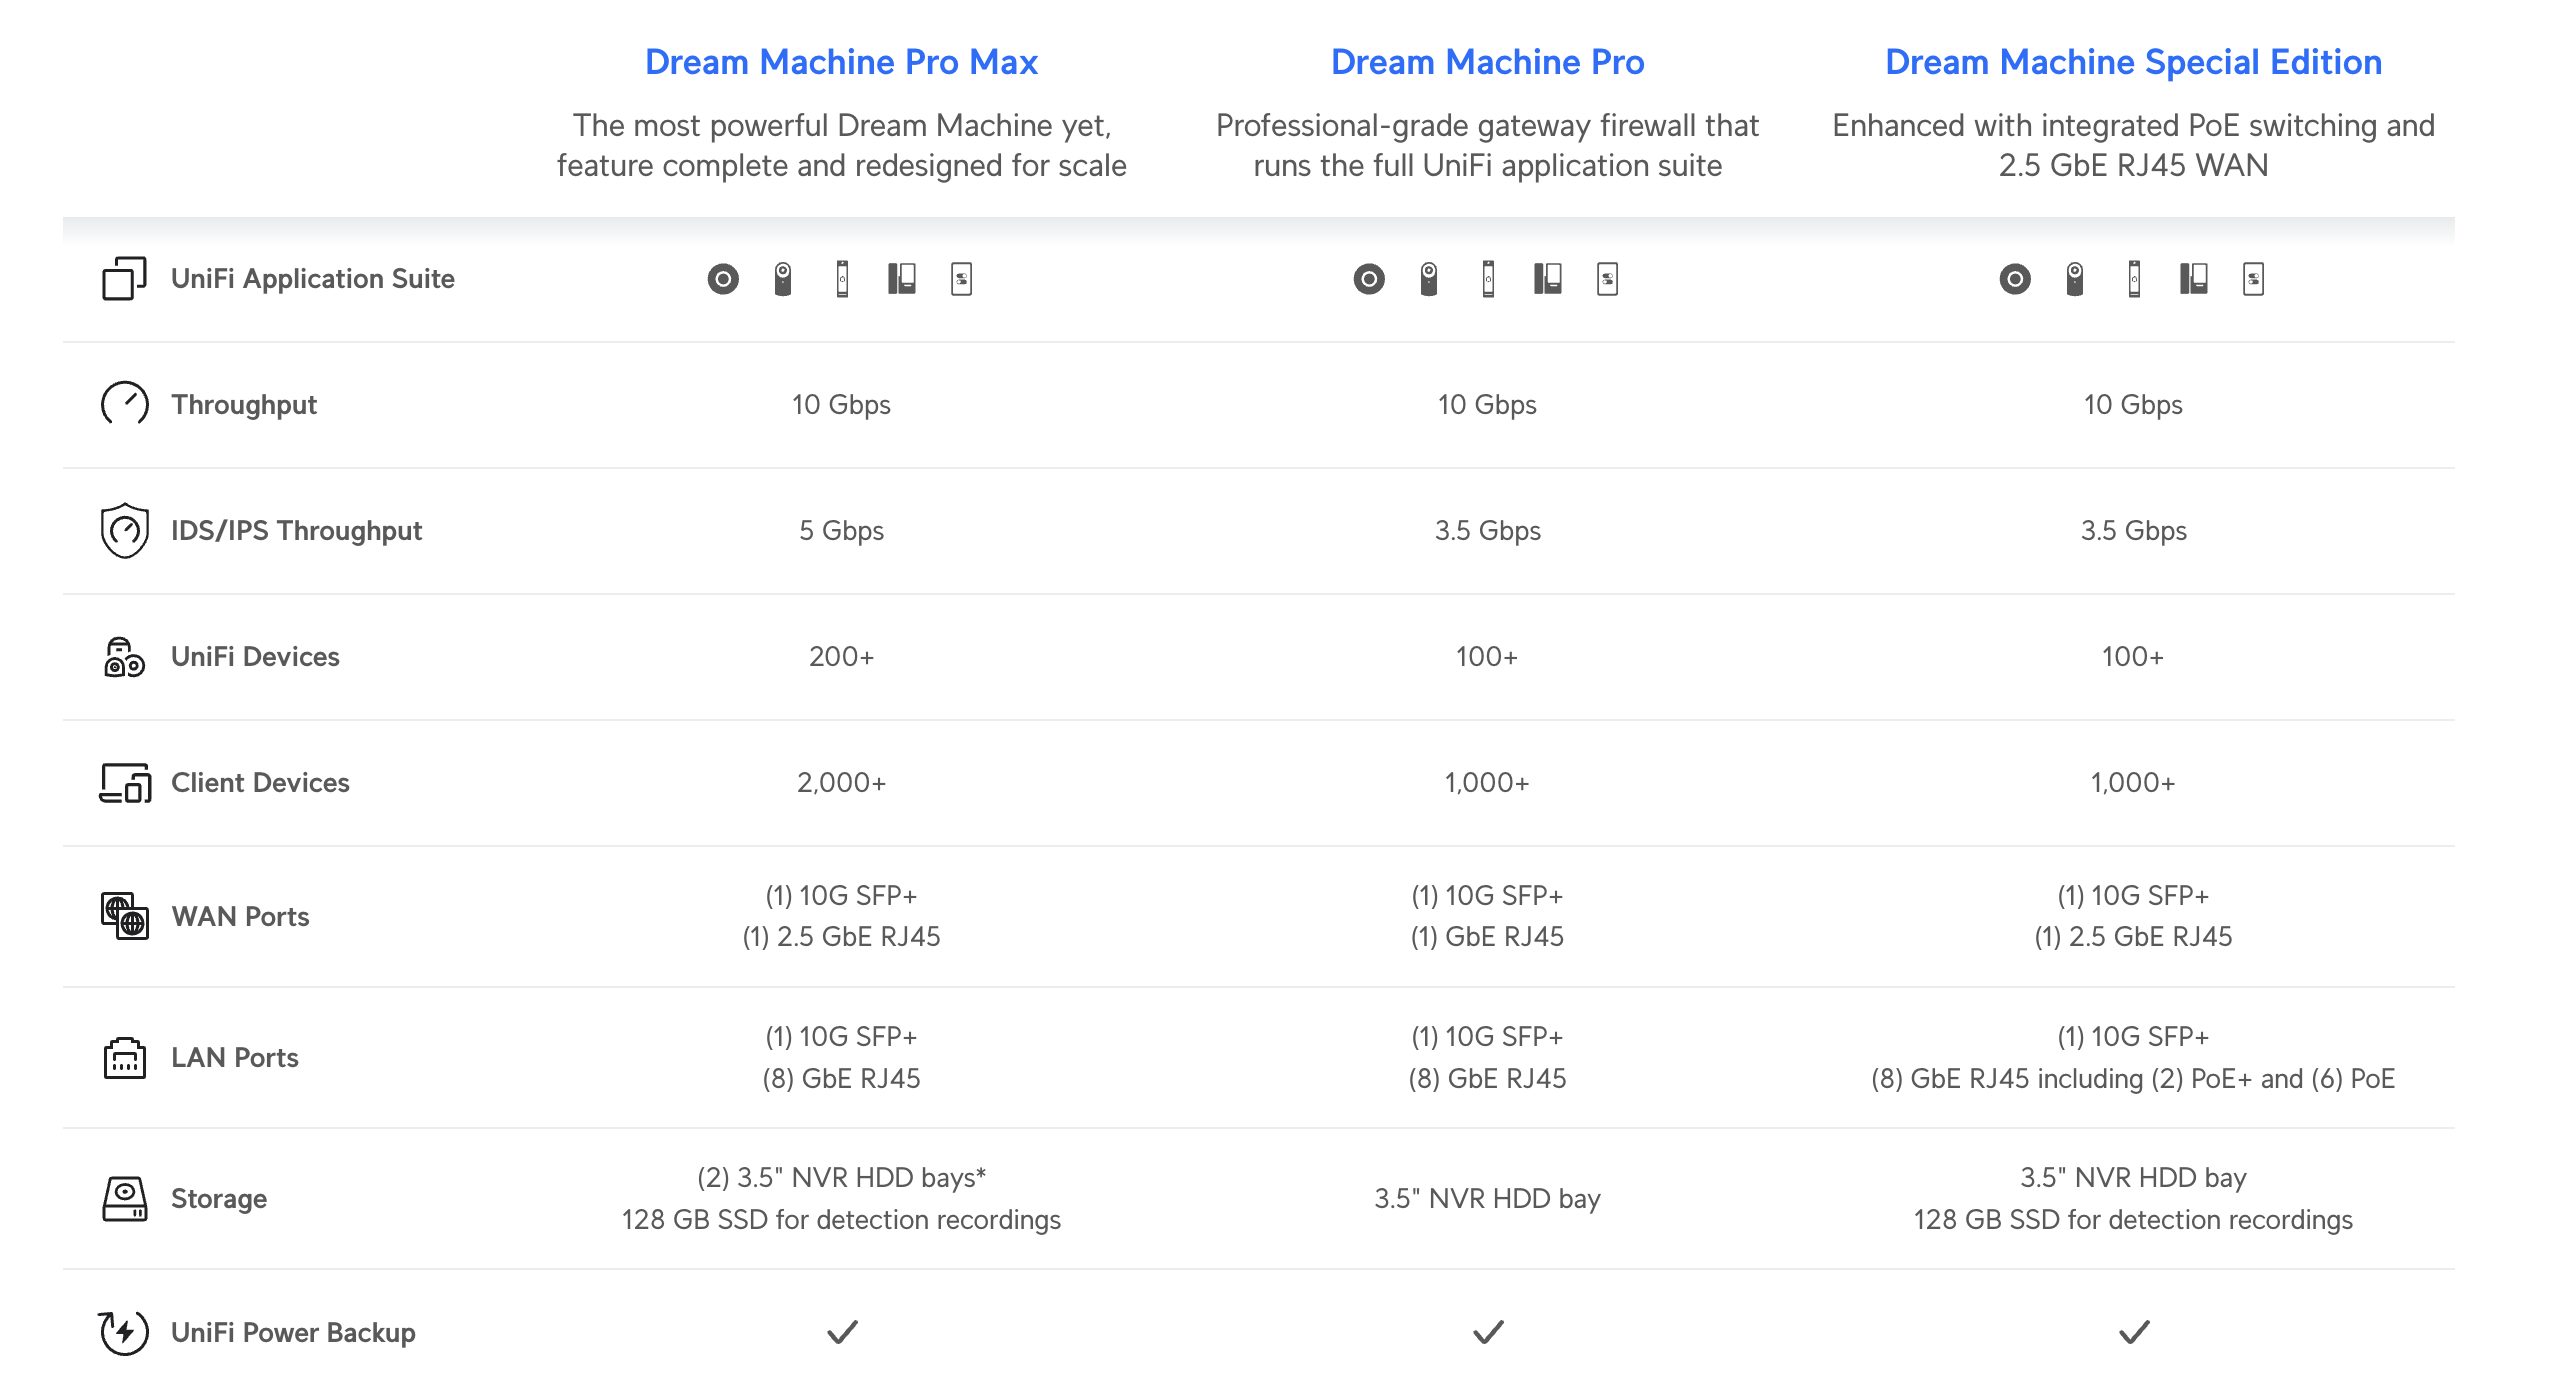Click Dream Machine Pro's 100+ devices value
This screenshot has width=2571, height=1394.
click(1487, 657)
